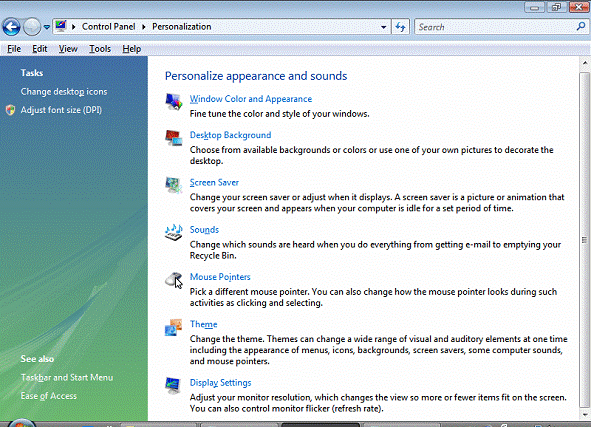Open the Tools menu

point(100,49)
